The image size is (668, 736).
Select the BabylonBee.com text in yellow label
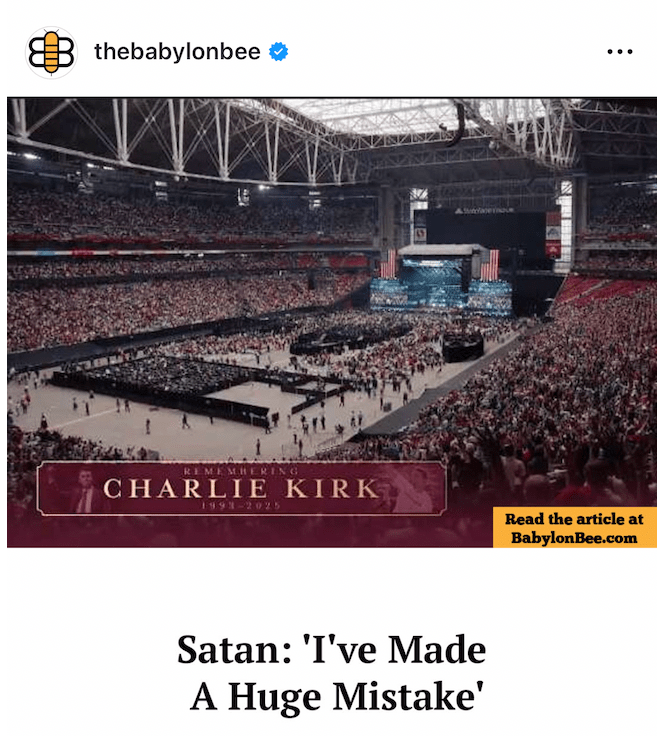coord(574,537)
